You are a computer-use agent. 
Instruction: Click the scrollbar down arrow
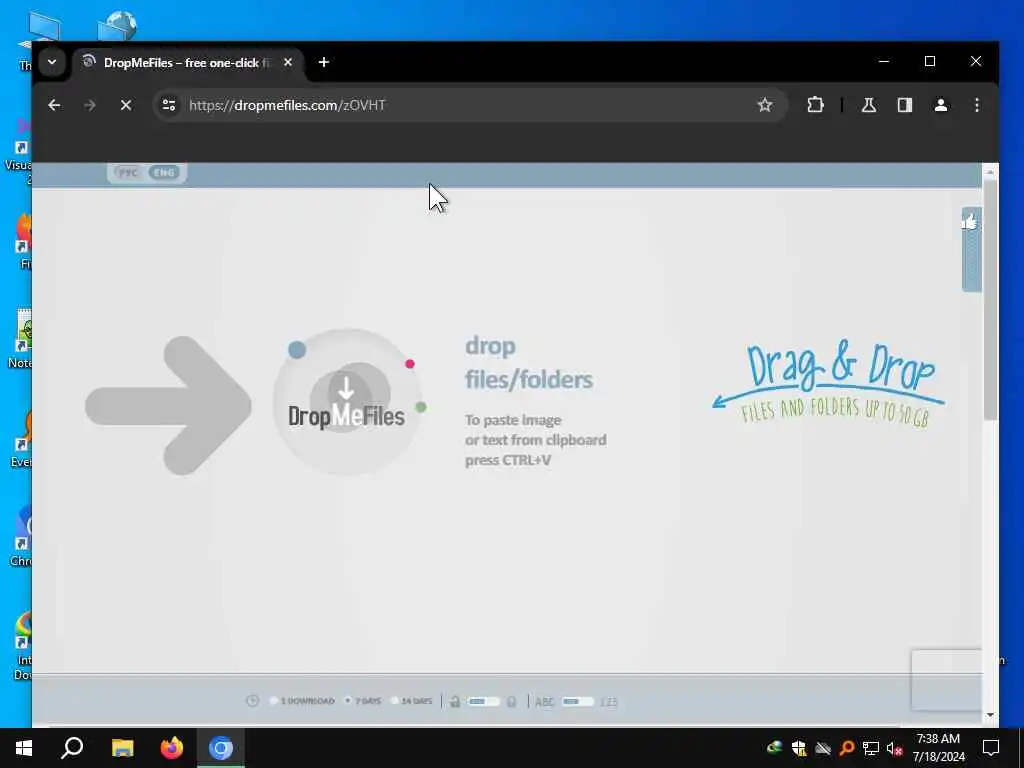(990, 715)
